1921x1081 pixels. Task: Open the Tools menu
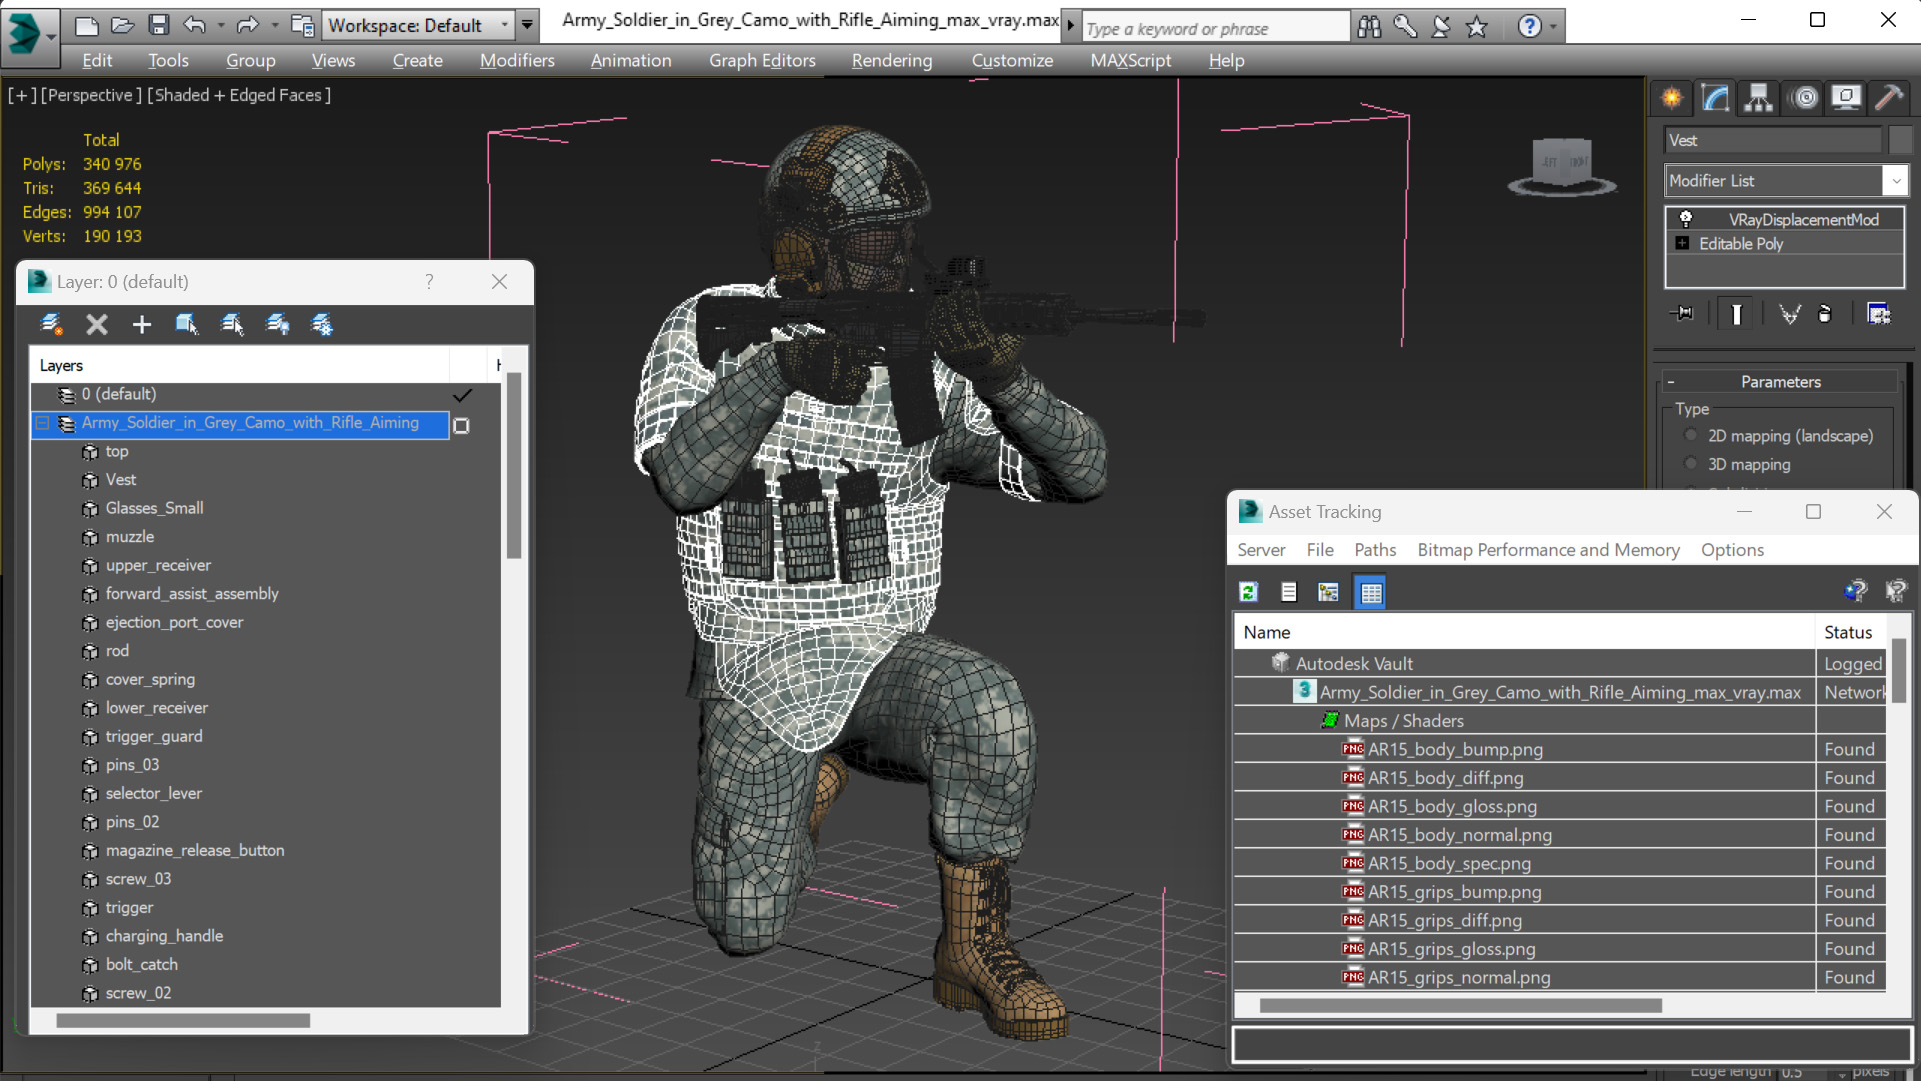pyautogui.click(x=168, y=60)
